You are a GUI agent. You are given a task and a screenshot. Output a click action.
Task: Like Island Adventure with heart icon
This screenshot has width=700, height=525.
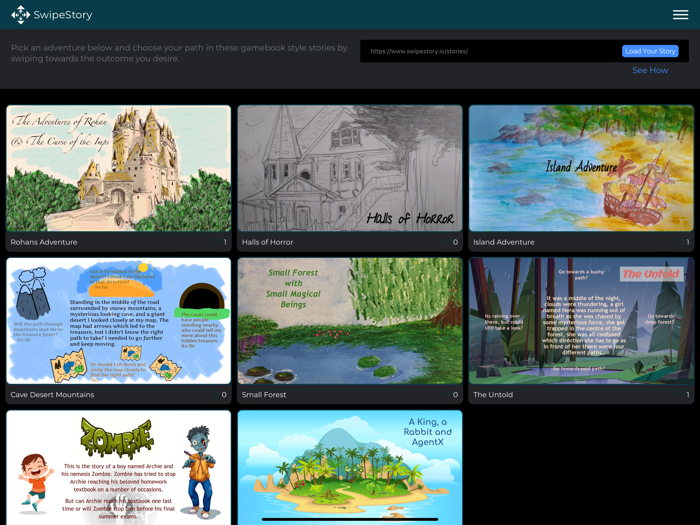click(x=681, y=242)
